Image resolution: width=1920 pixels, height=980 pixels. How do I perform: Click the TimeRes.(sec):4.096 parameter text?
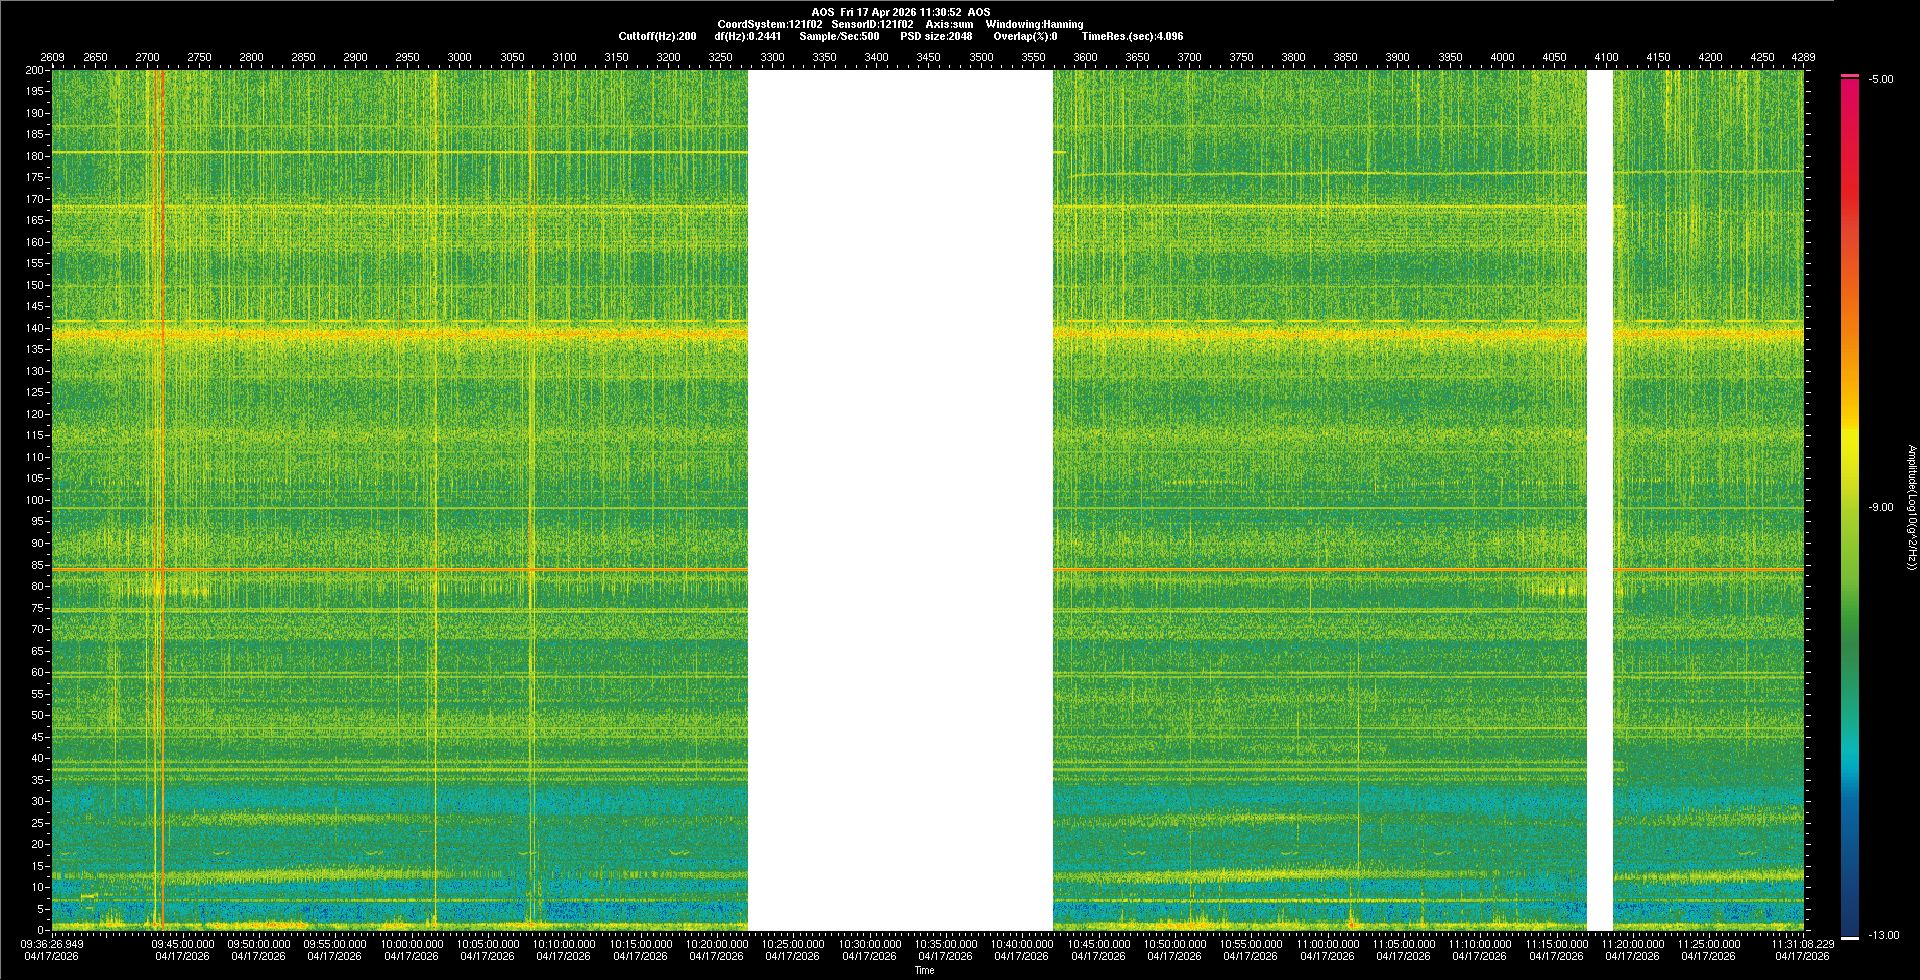(x=1132, y=36)
